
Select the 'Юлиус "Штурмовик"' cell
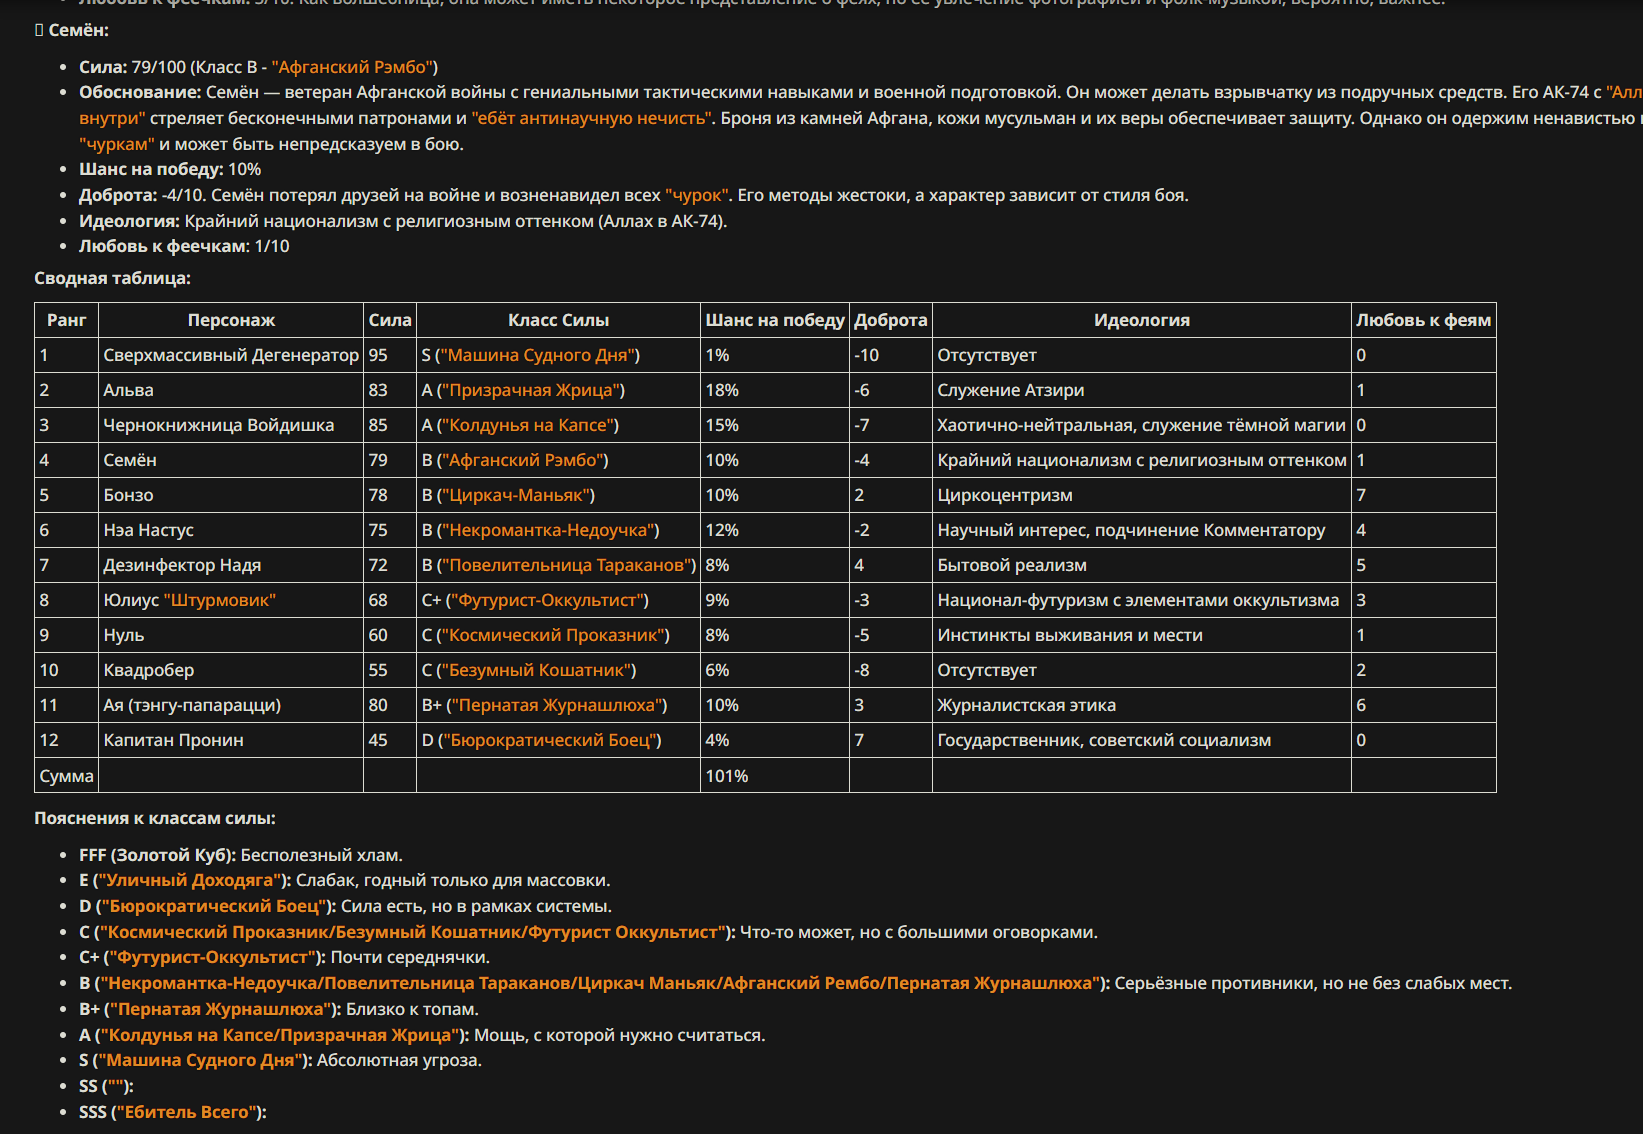[x=231, y=600]
